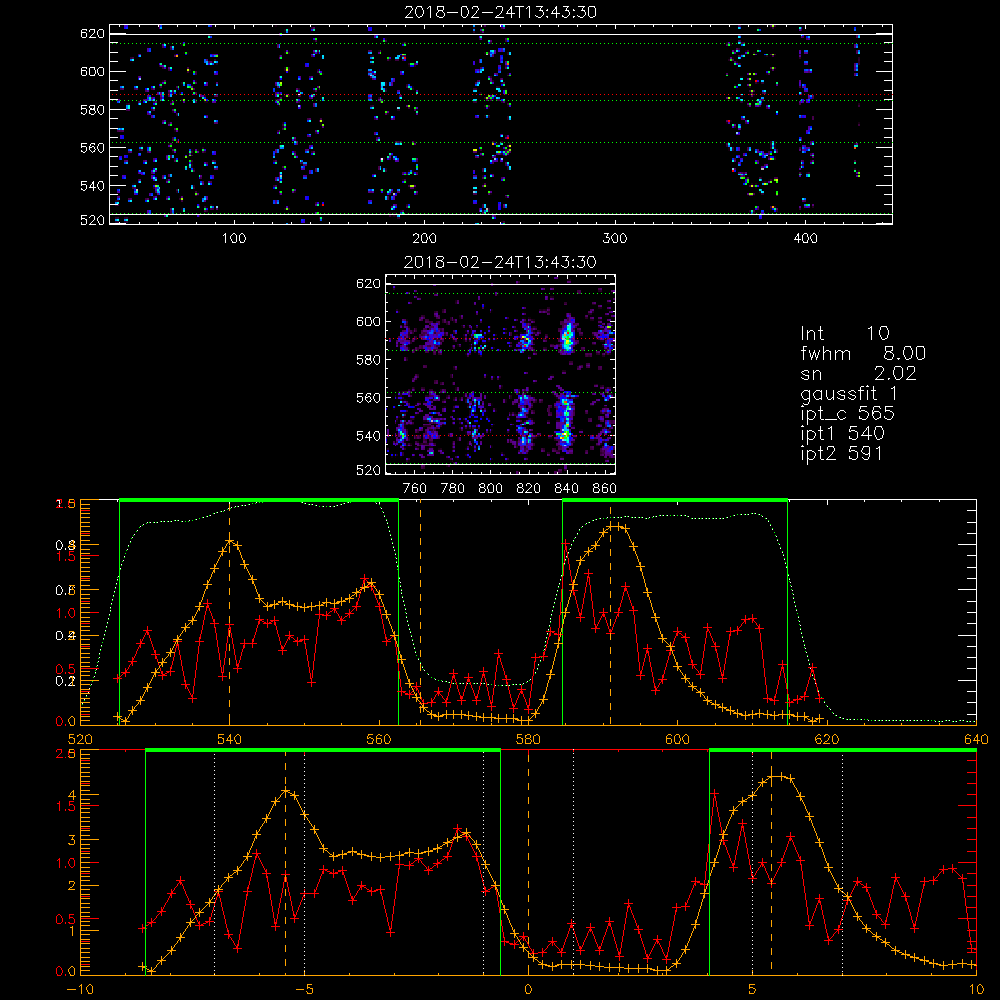Screen dimensions: 1000x1000
Task: Click y-axis label 540 on middle image
Action: (x=368, y=436)
